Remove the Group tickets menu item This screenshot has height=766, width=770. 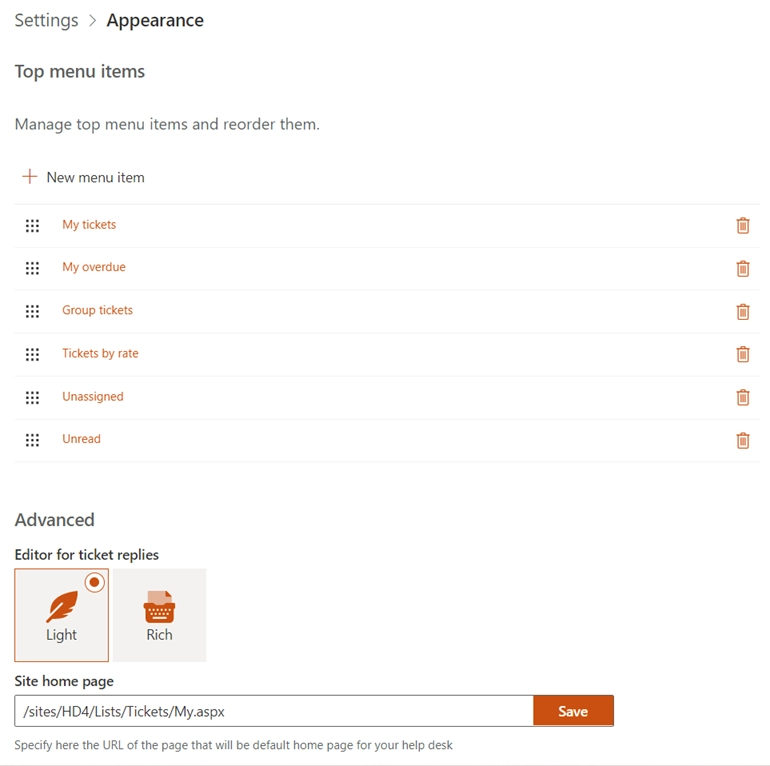pyautogui.click(x=743, y=311)
